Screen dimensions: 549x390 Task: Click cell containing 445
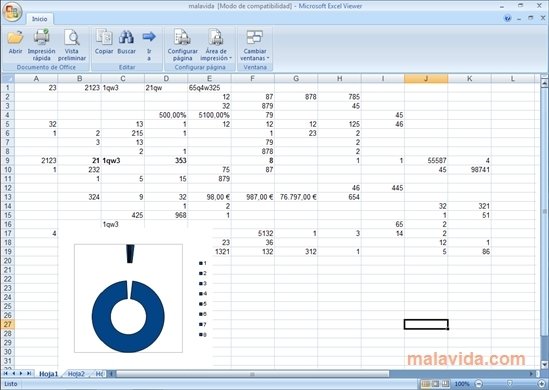pos(383,188)
